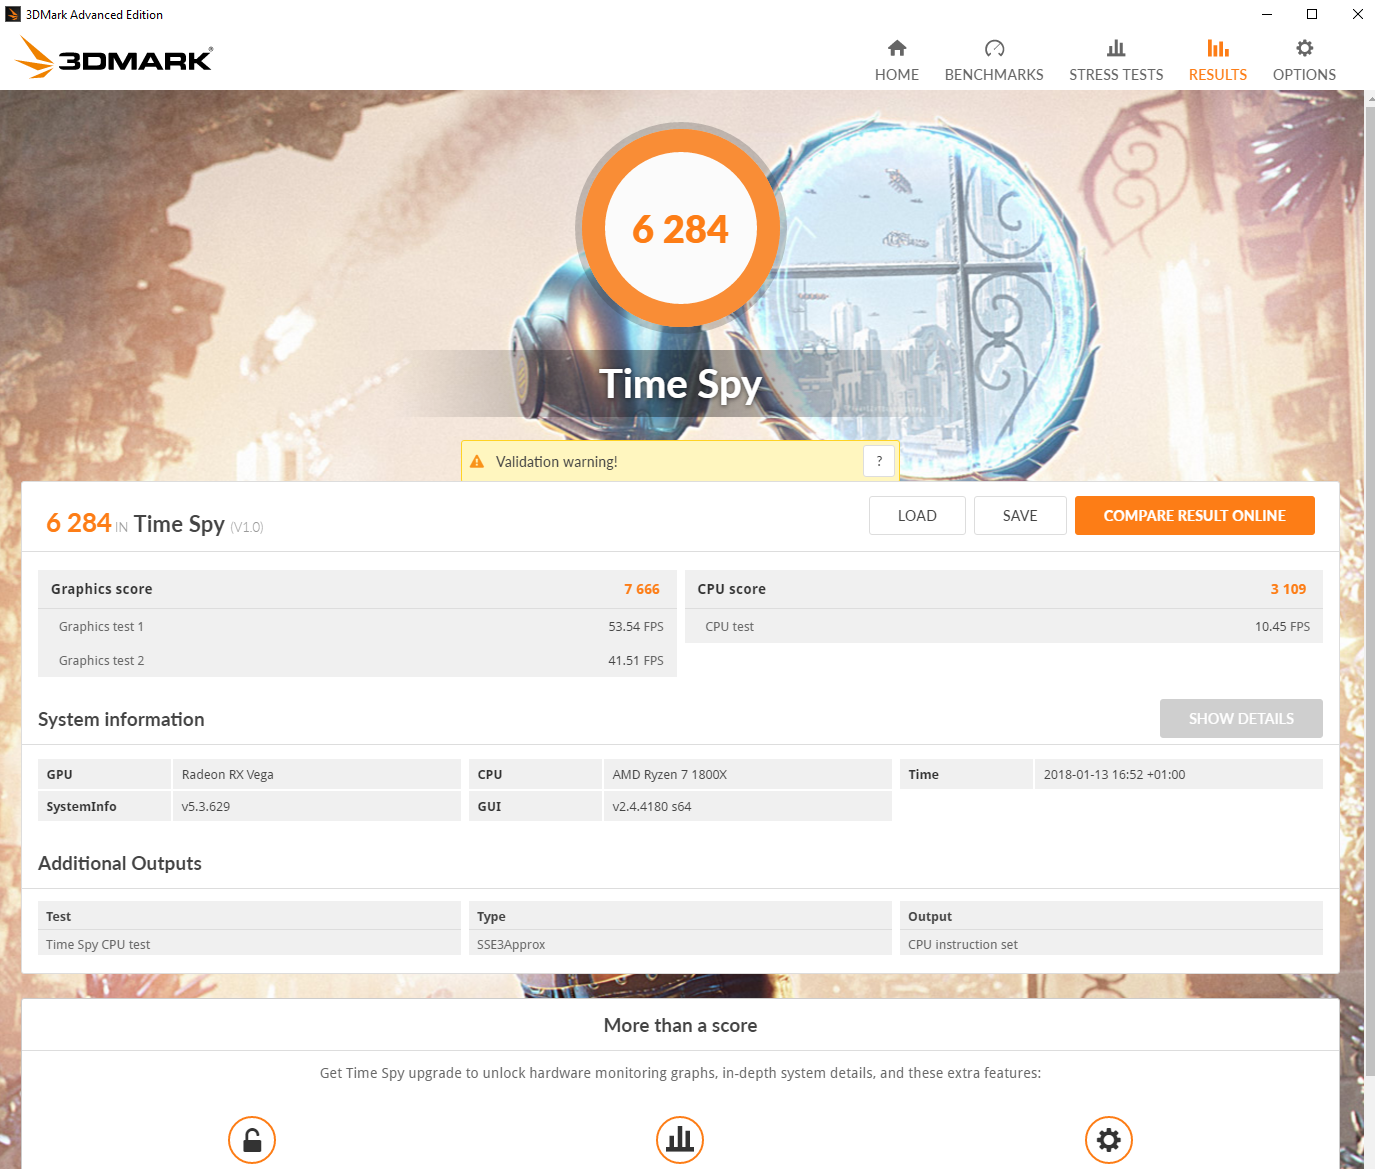Image resolution: width=1375 pixels, height=1169 pixels.
Task: Click the bar graph feature icon
Action: 680,1140
